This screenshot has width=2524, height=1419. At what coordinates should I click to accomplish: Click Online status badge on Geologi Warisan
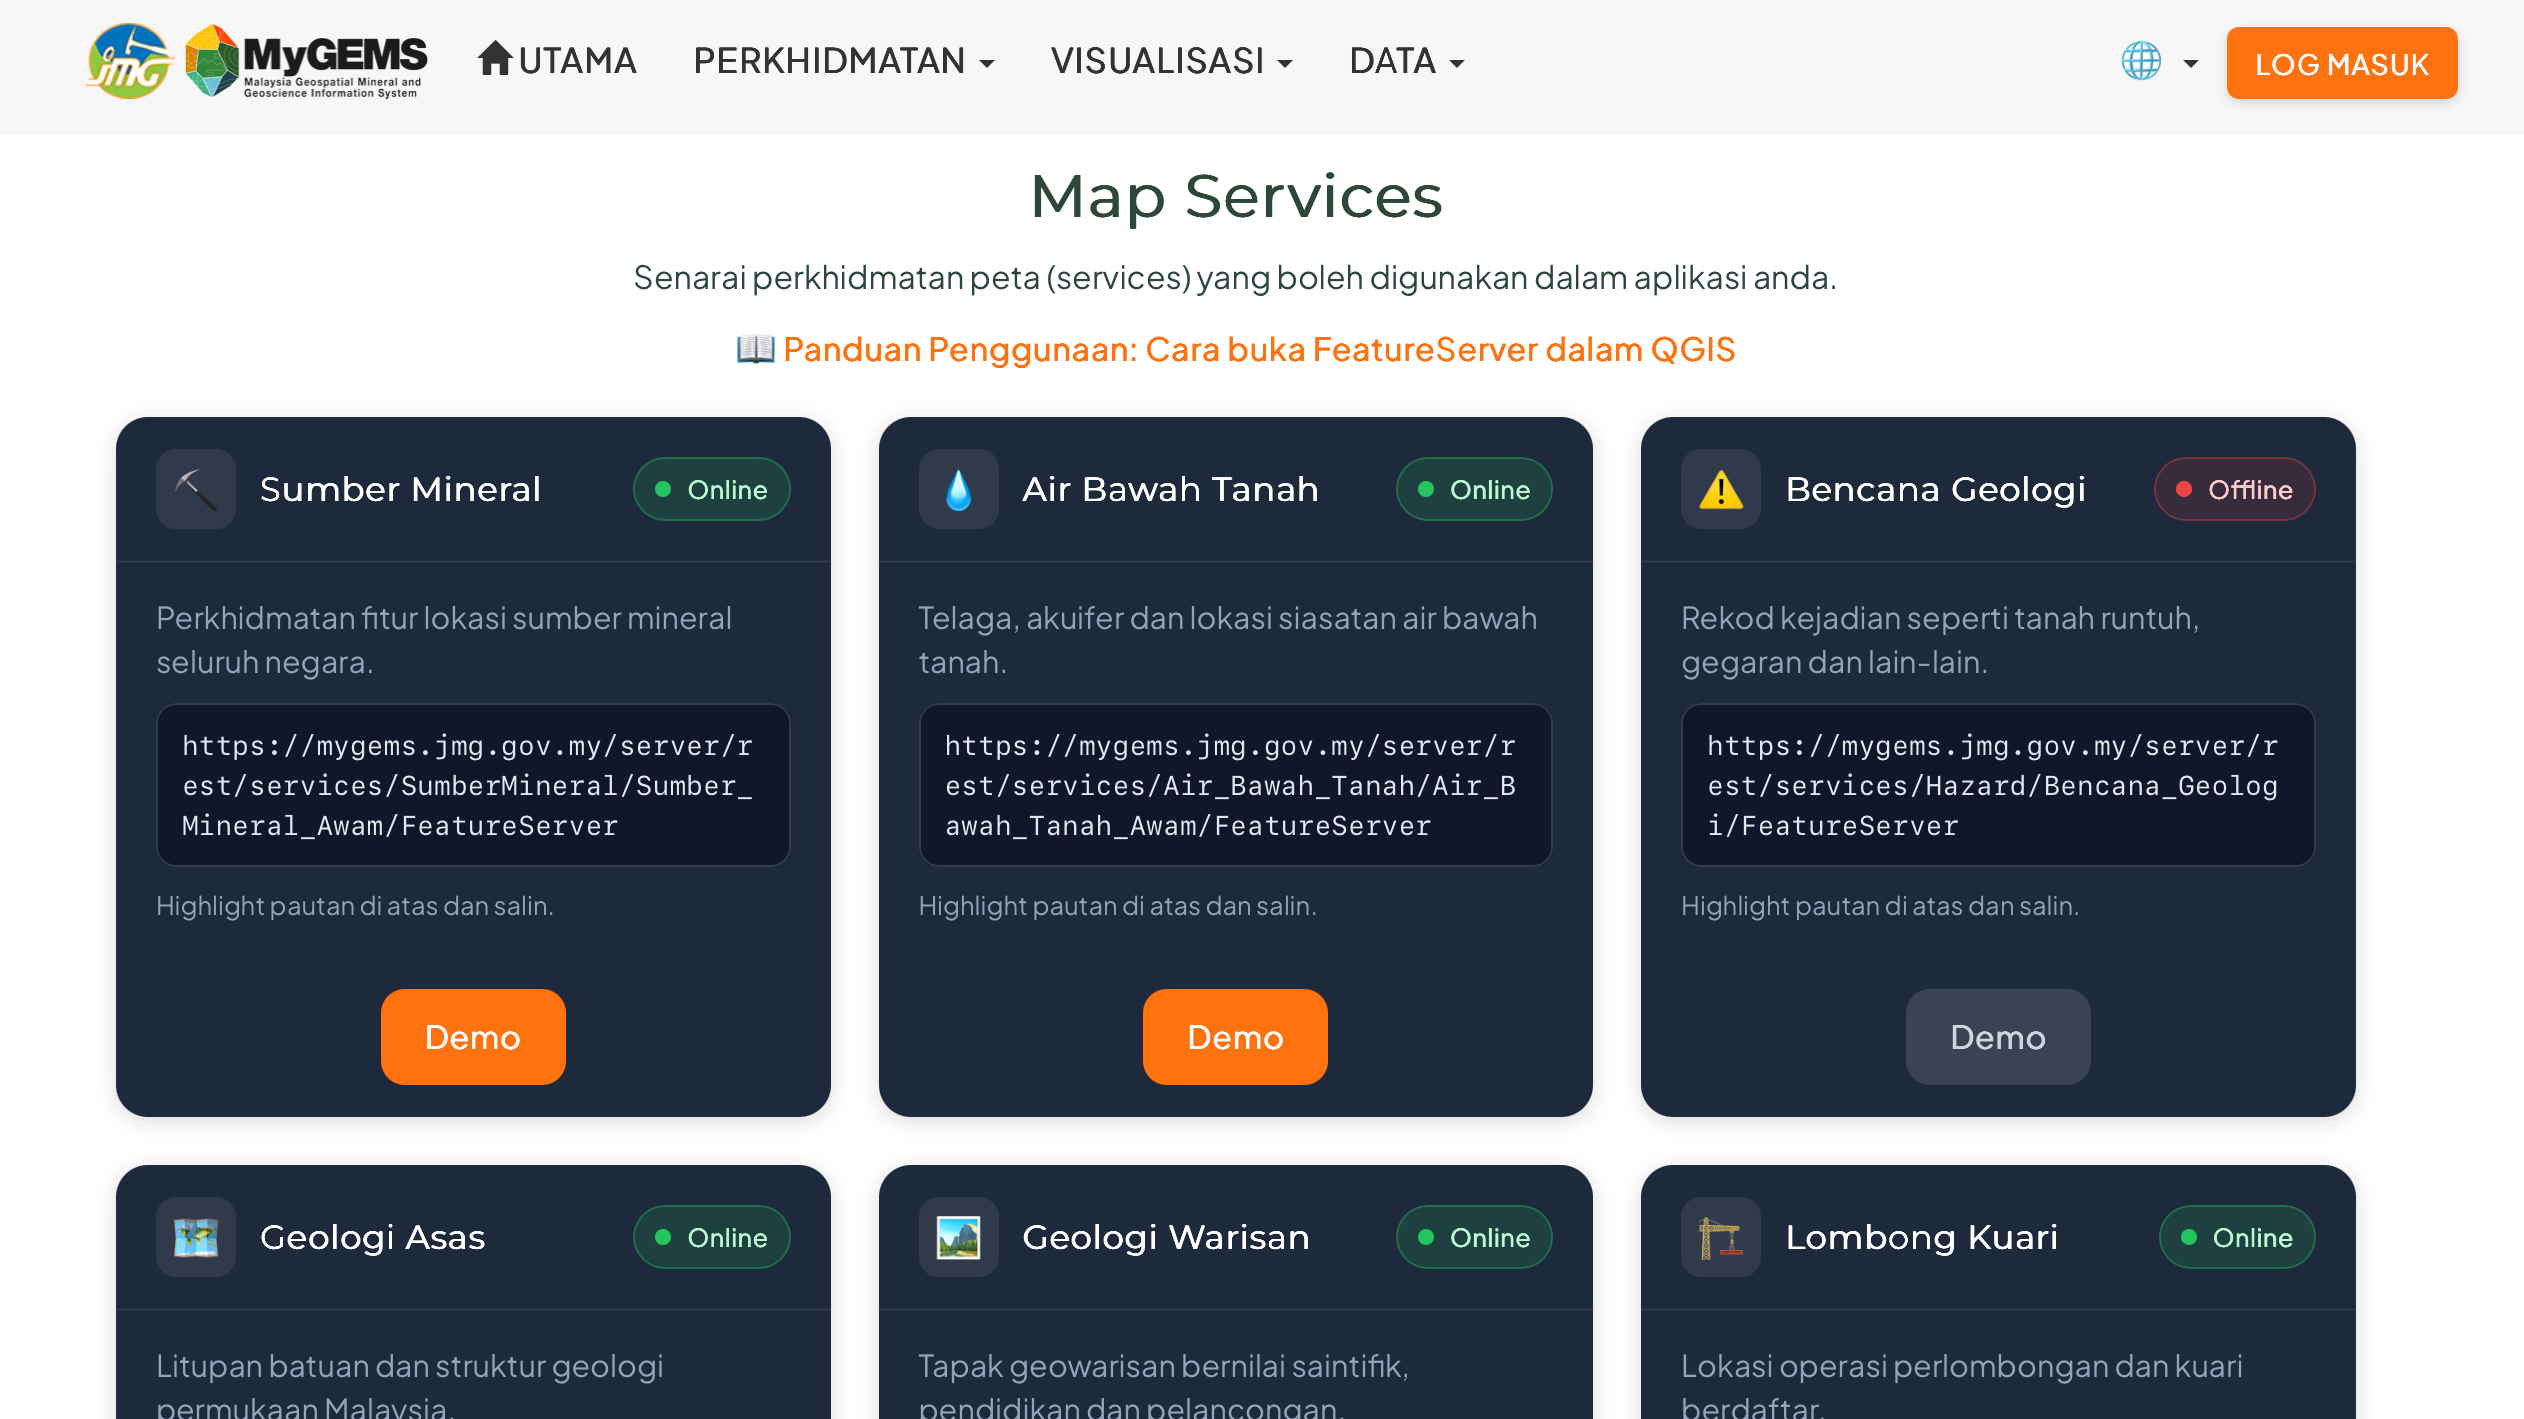coord(1474,1237)
